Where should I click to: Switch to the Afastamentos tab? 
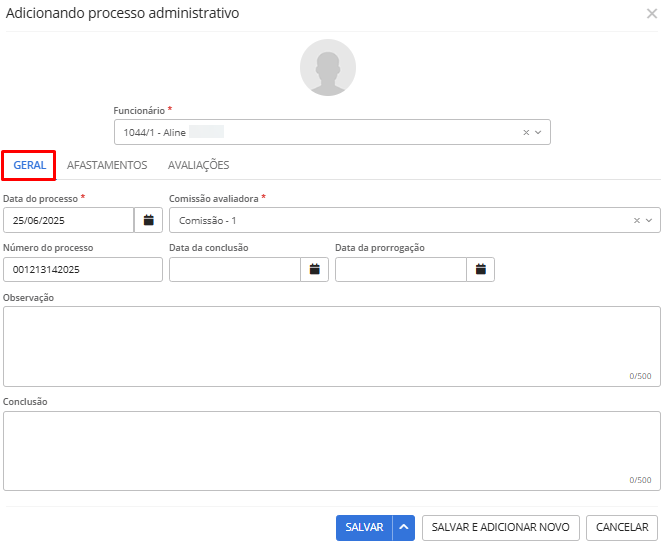point(107,165)
